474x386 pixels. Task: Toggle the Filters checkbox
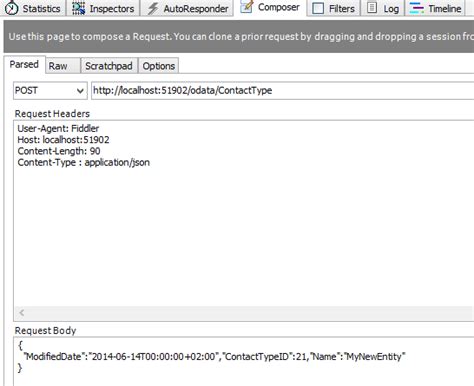(318, 8)
